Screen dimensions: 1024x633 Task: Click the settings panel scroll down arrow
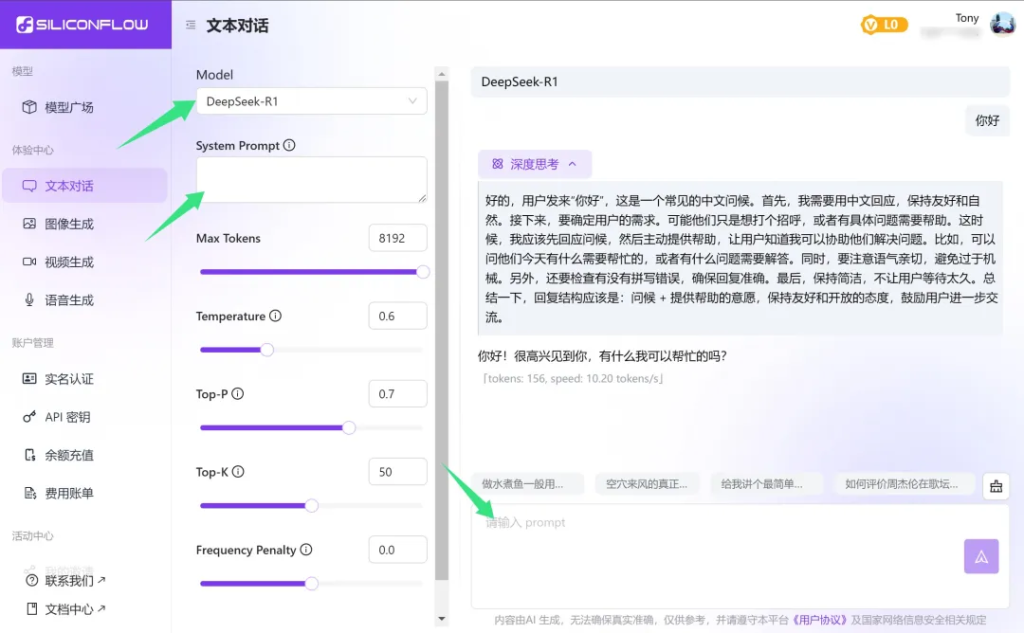coord(441,618)
